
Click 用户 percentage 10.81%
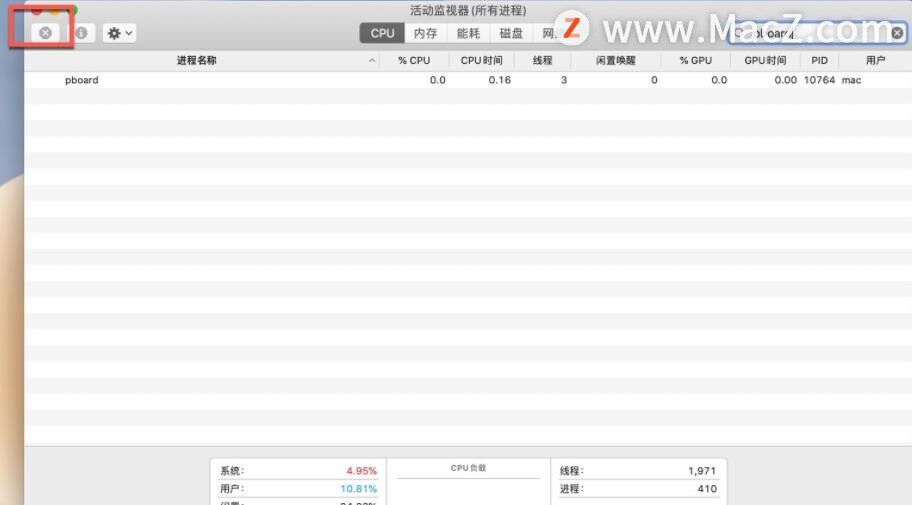point(358,489)
